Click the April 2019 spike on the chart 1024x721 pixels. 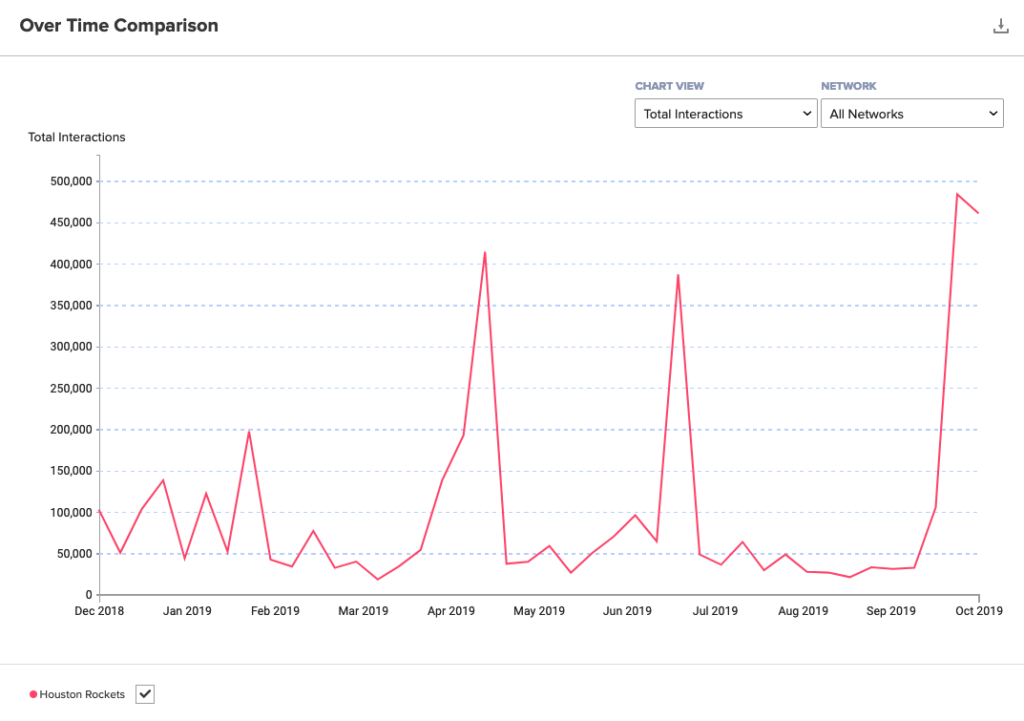click(486, 253)
